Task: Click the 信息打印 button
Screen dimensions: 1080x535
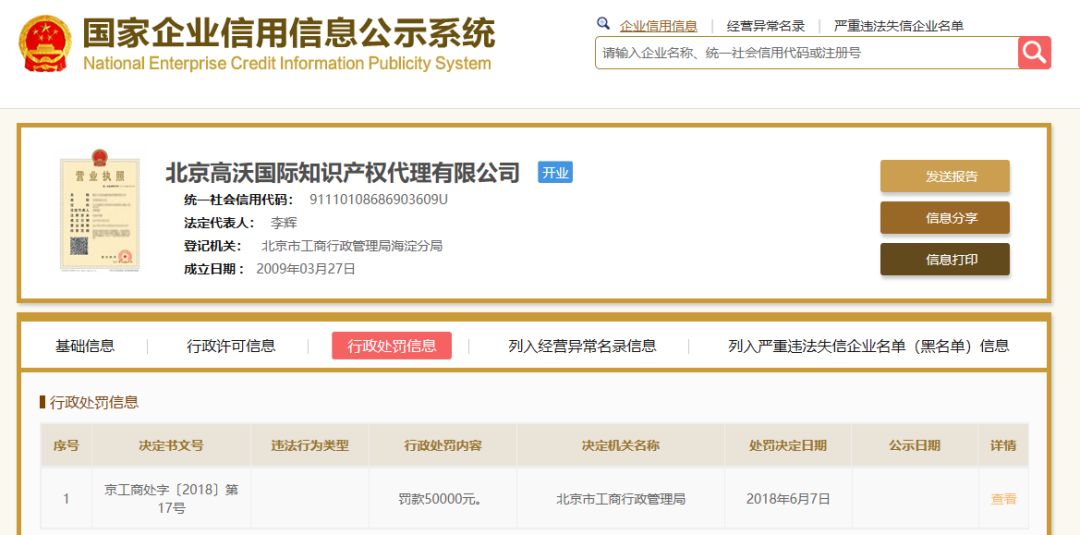Action: [x=945, y=260]
